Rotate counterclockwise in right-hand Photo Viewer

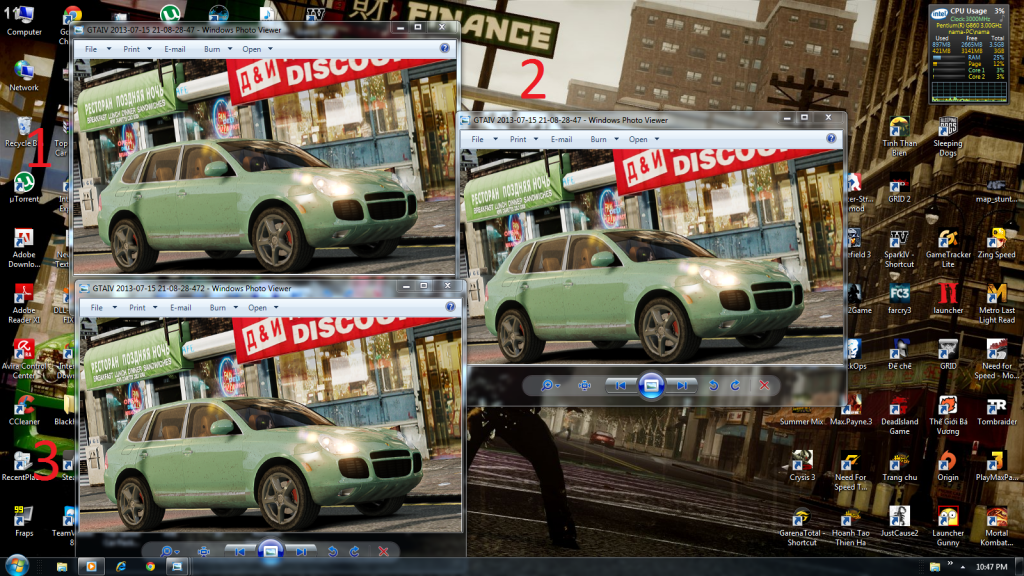pyautogui.click(x=713, y=385)
